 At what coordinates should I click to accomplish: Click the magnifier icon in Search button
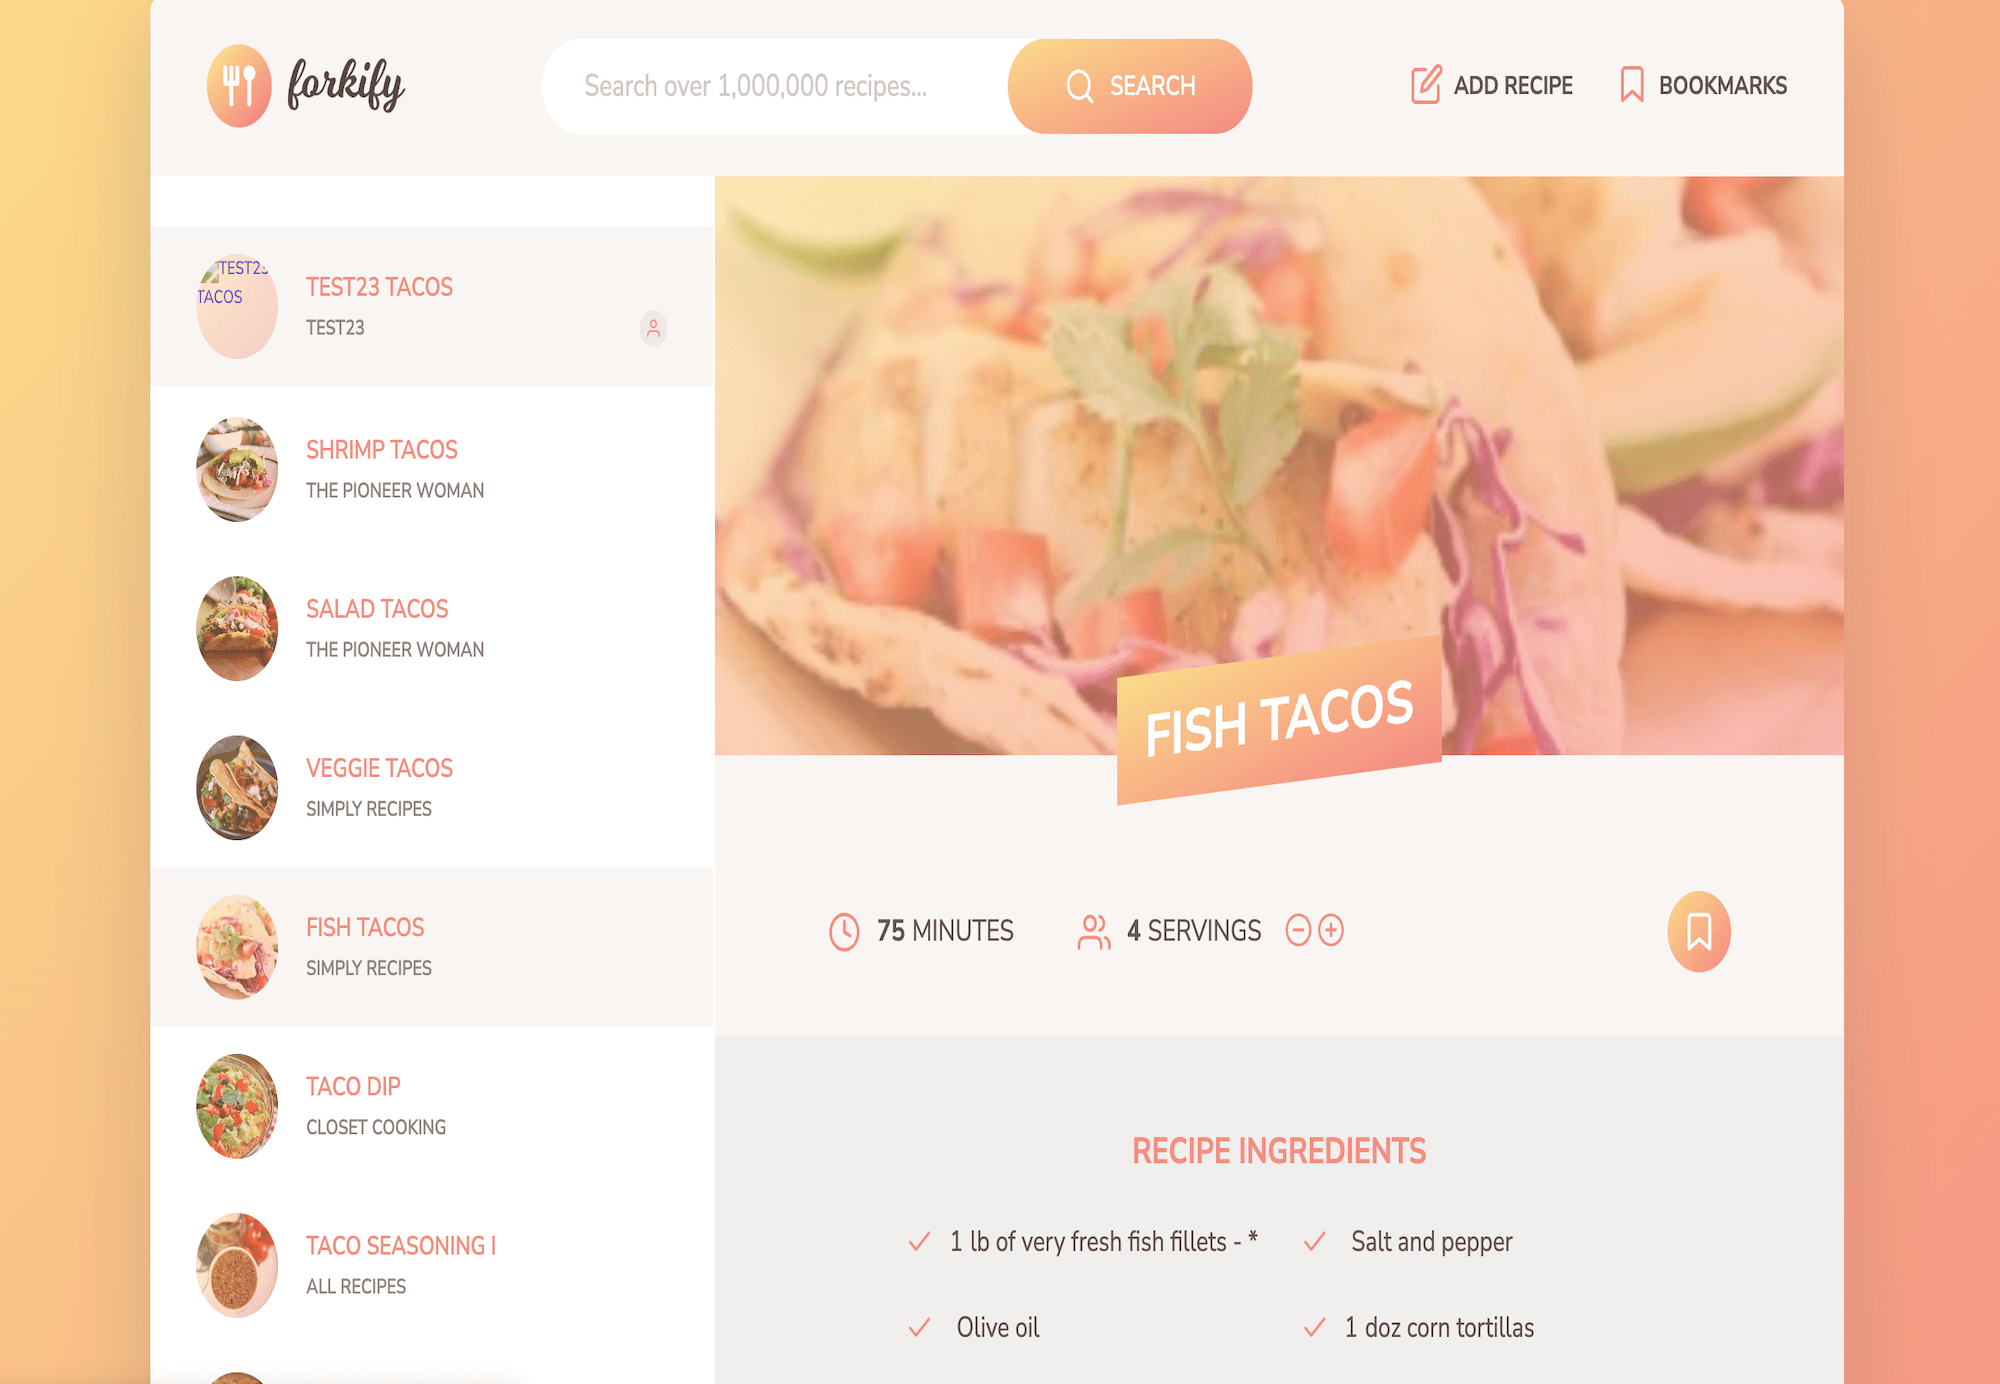tap(1079, 86)
